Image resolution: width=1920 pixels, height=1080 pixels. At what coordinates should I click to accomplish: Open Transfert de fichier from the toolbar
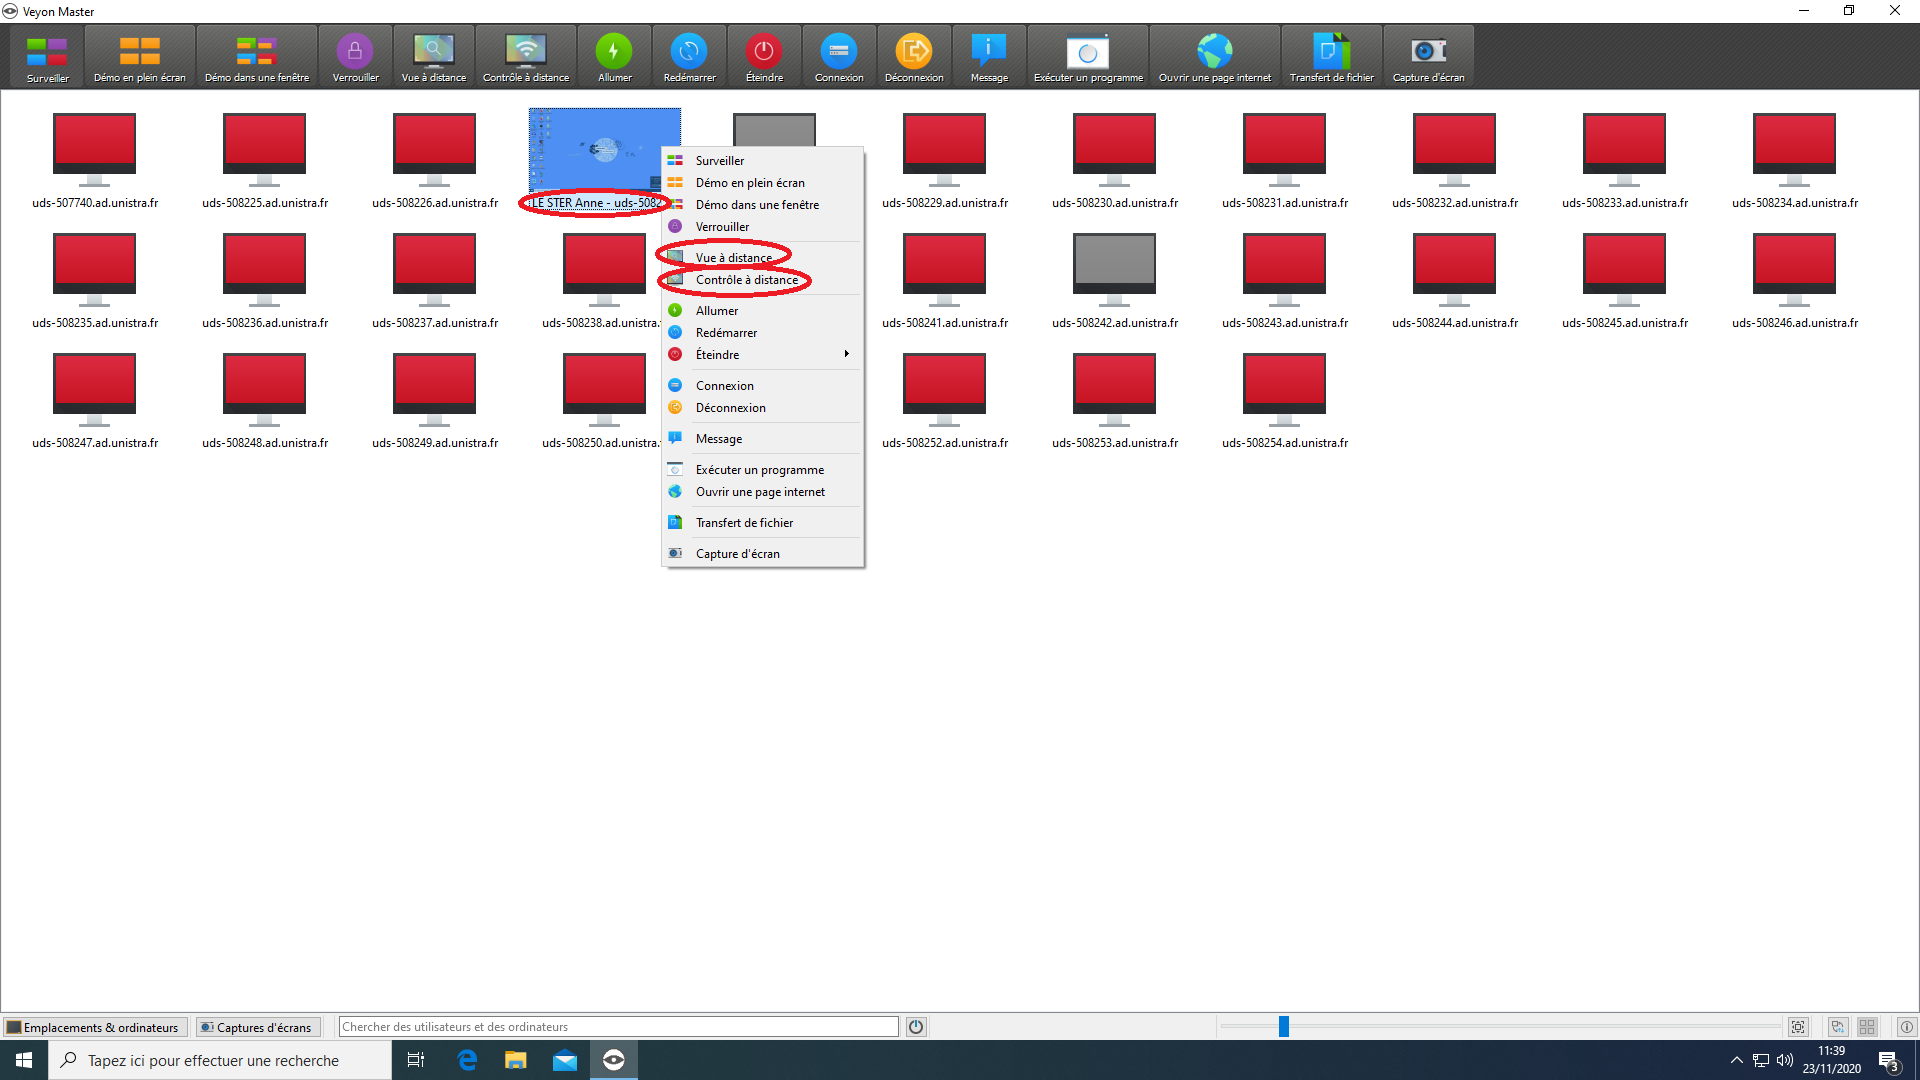pyautogui.click(x=1331, y=58)
